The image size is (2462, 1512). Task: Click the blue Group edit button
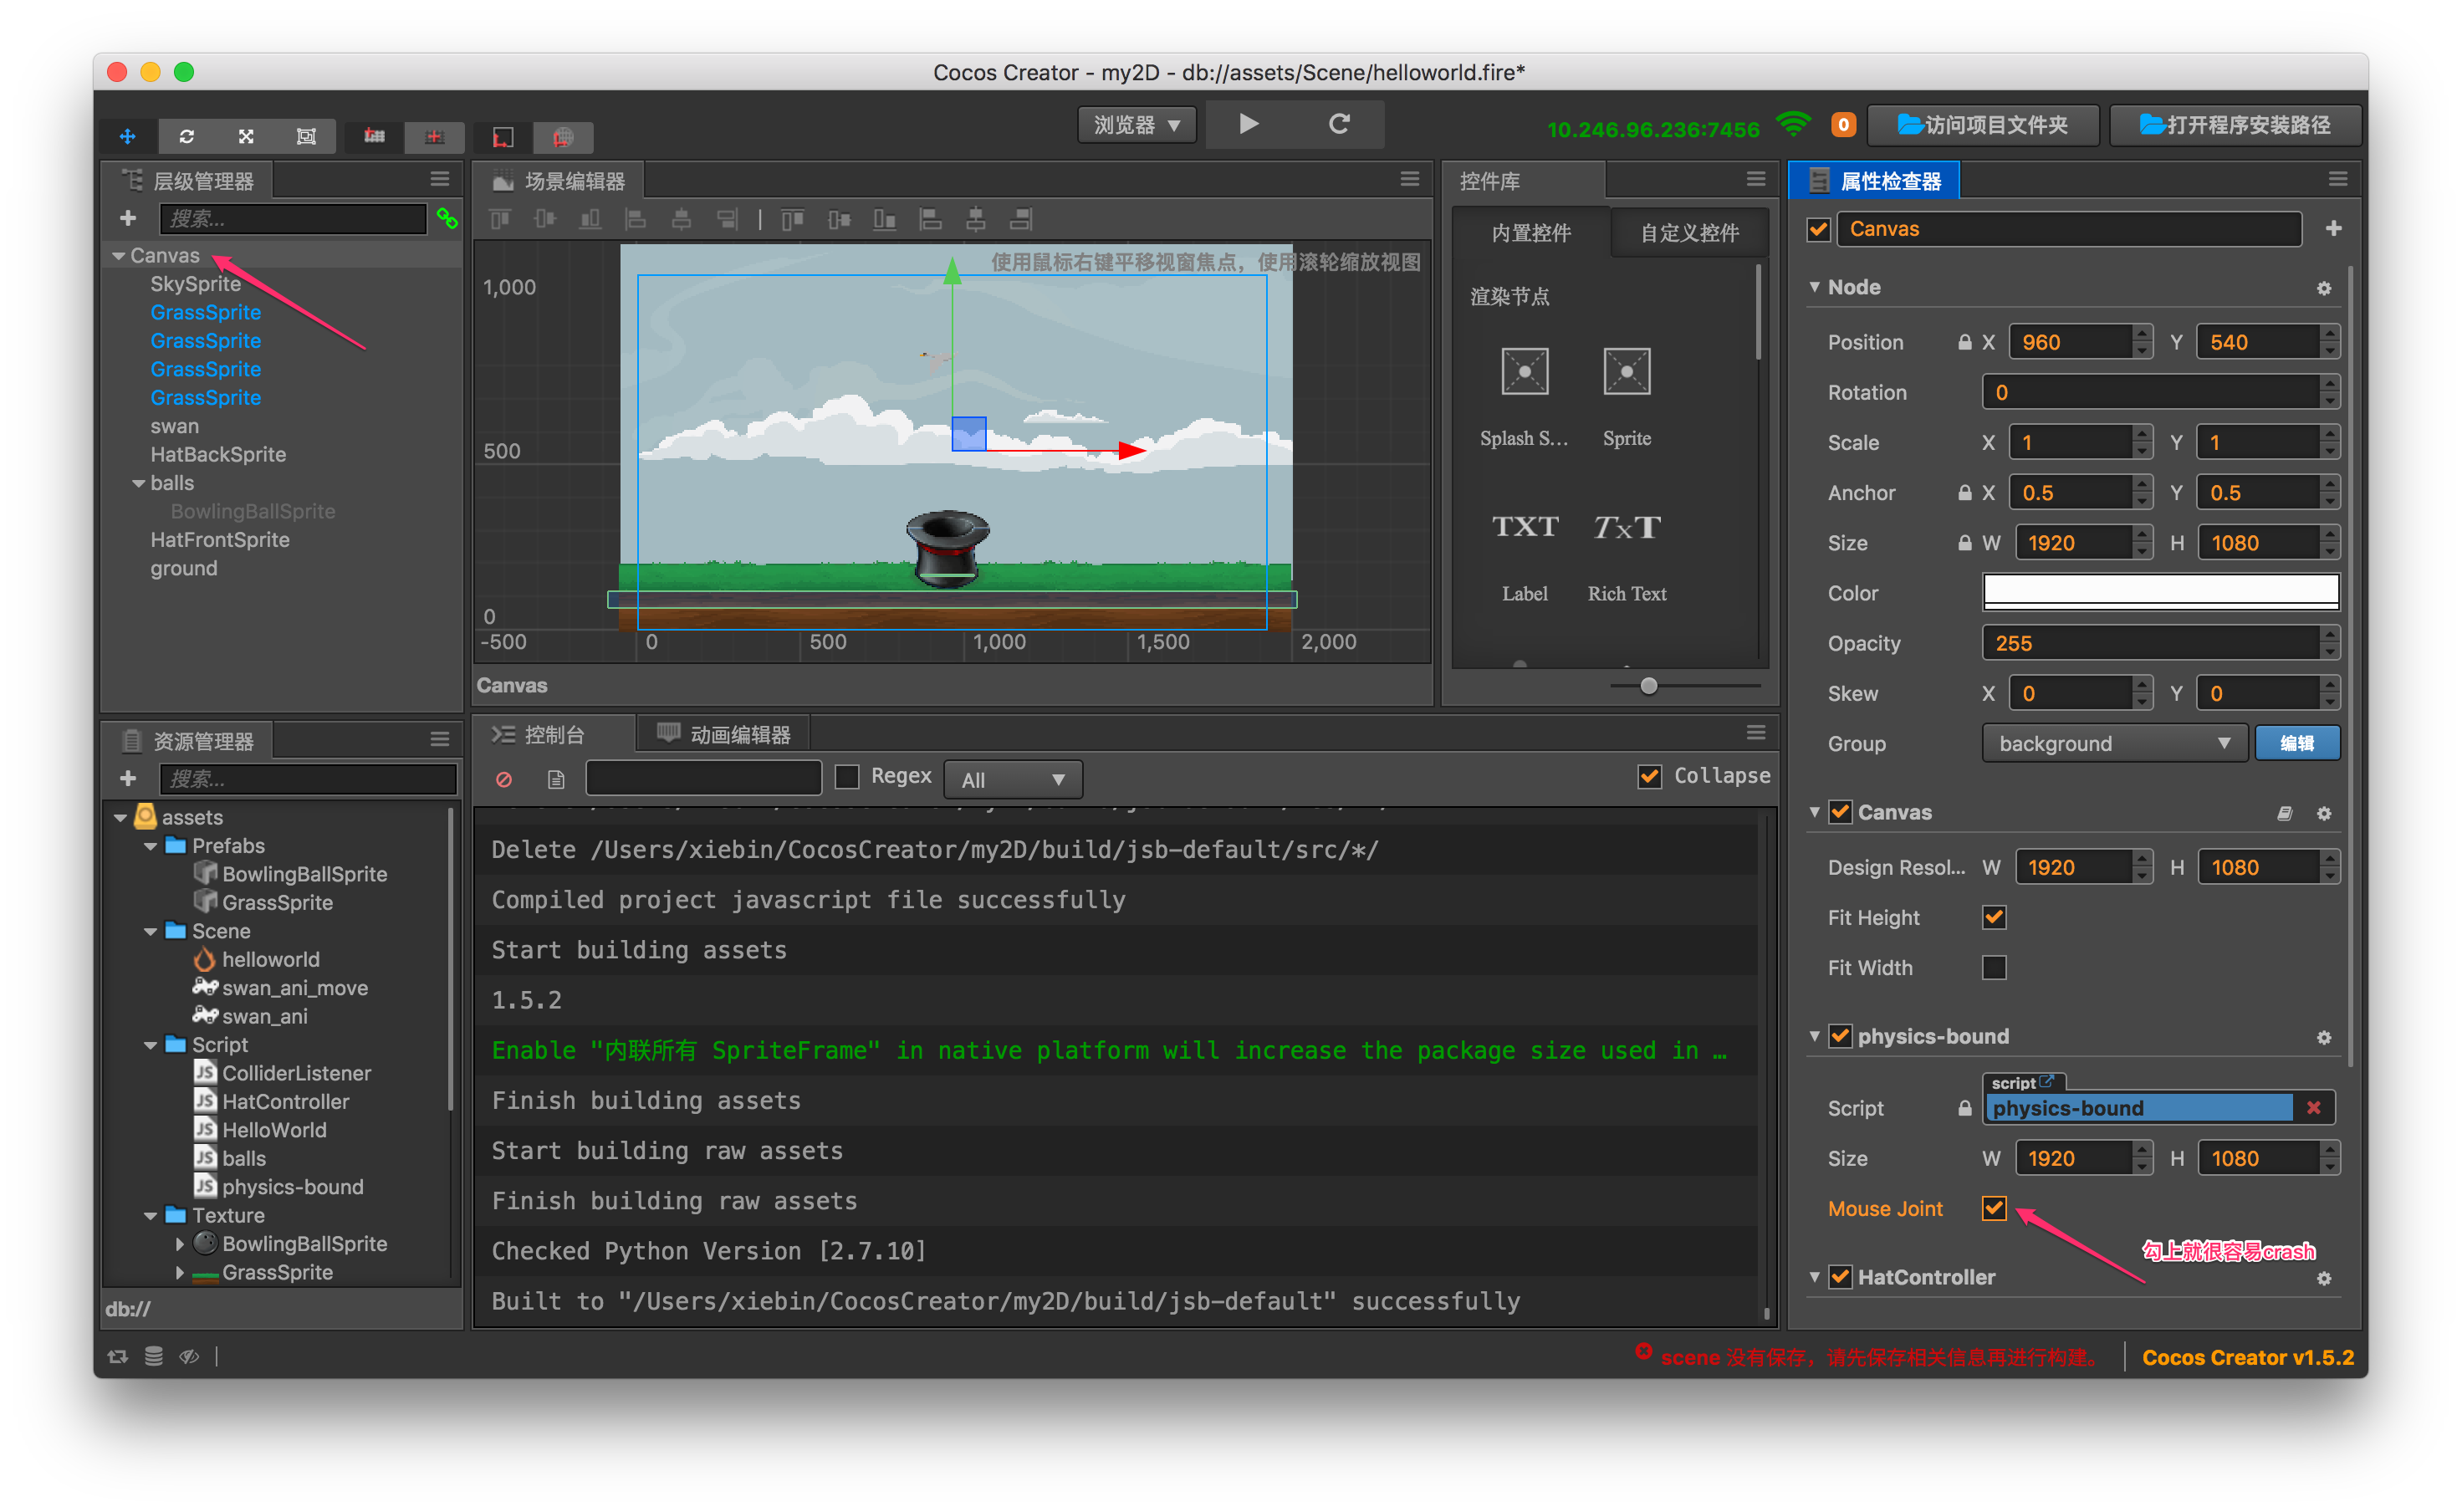tap(2296, 743)
